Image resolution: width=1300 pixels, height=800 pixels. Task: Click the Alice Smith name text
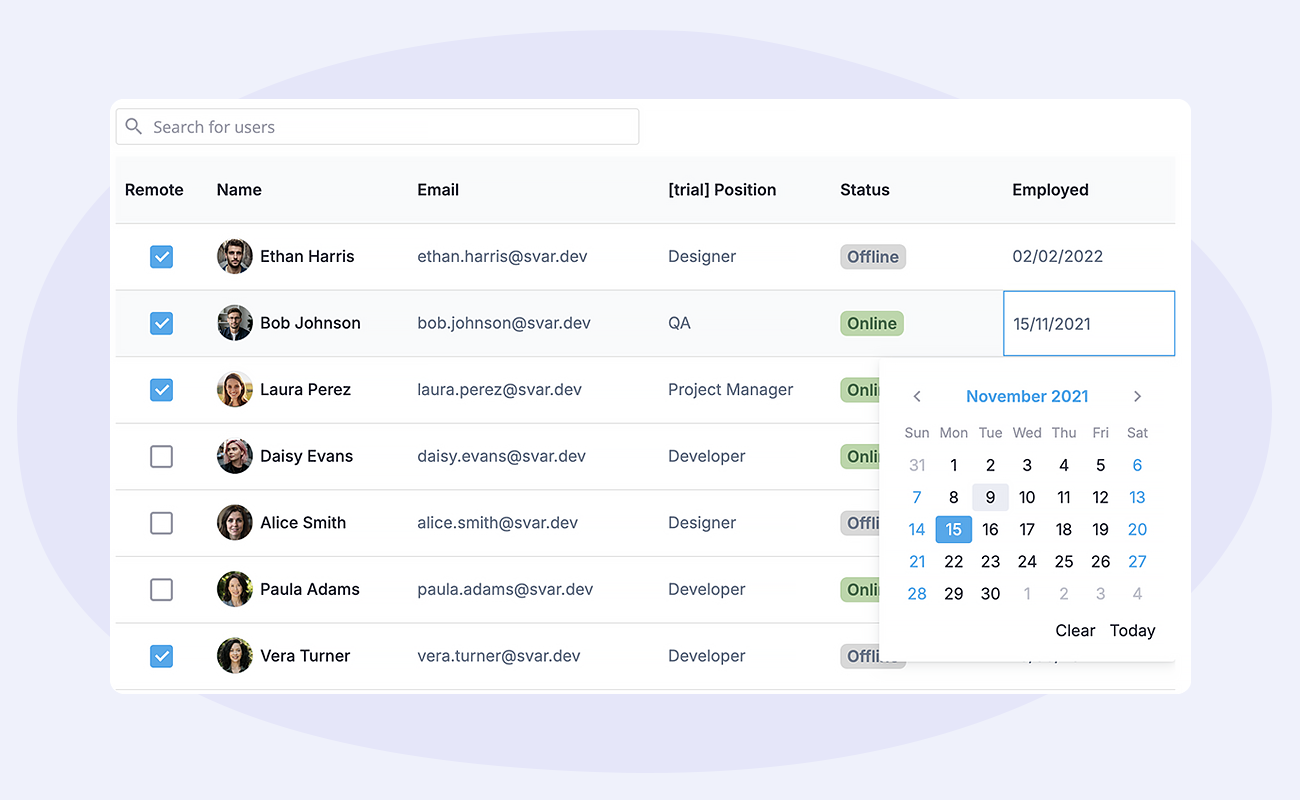[303, 523]
